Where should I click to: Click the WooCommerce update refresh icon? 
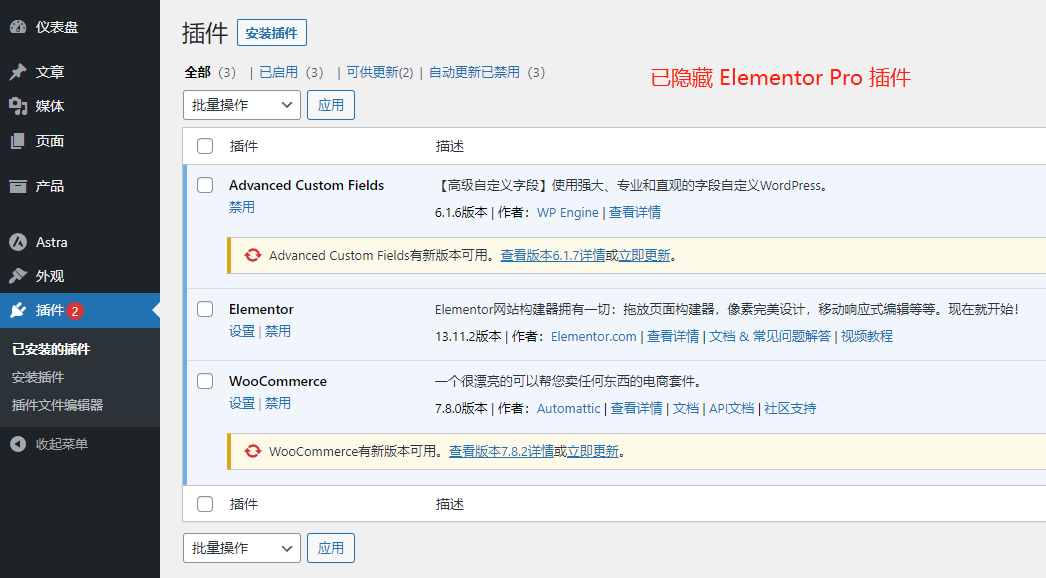(x=252, y=451)
